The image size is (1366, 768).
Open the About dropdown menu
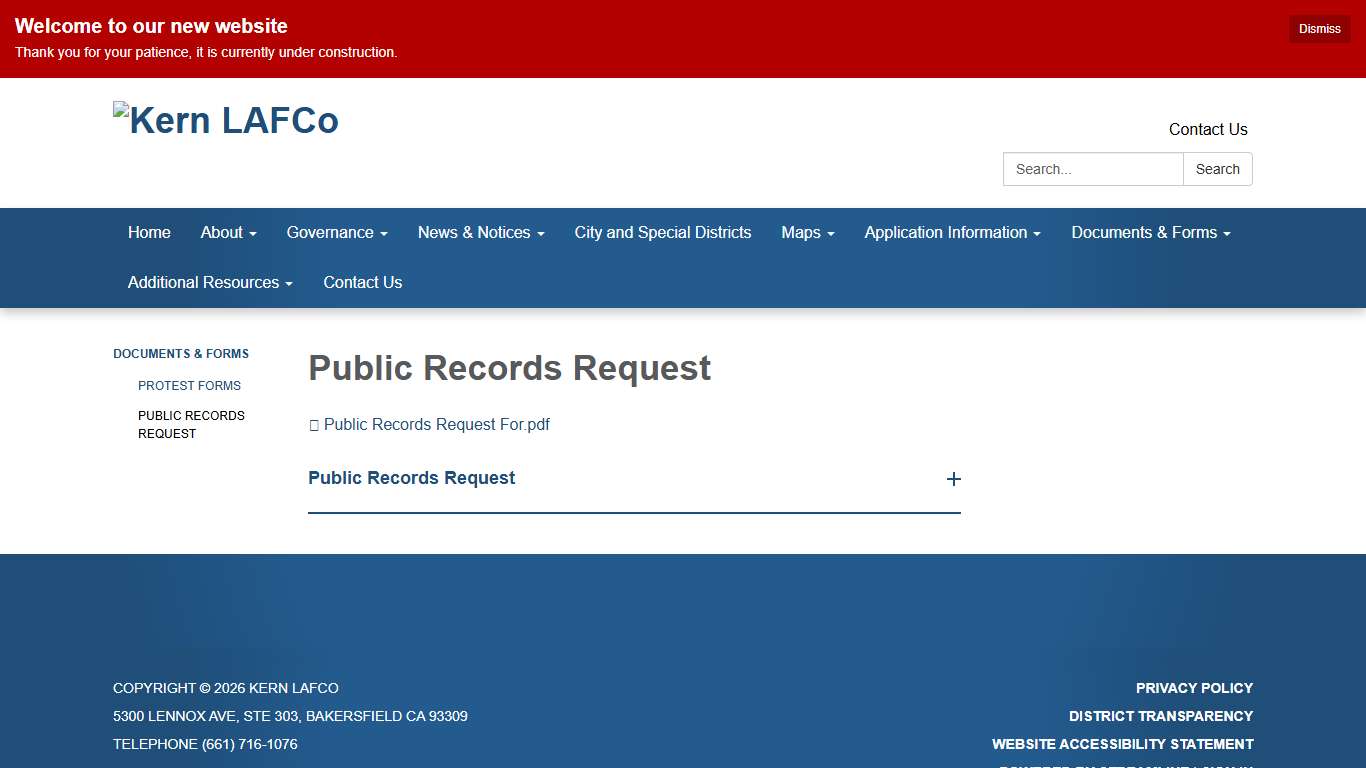pyautogui.click(x=228, y=232)
